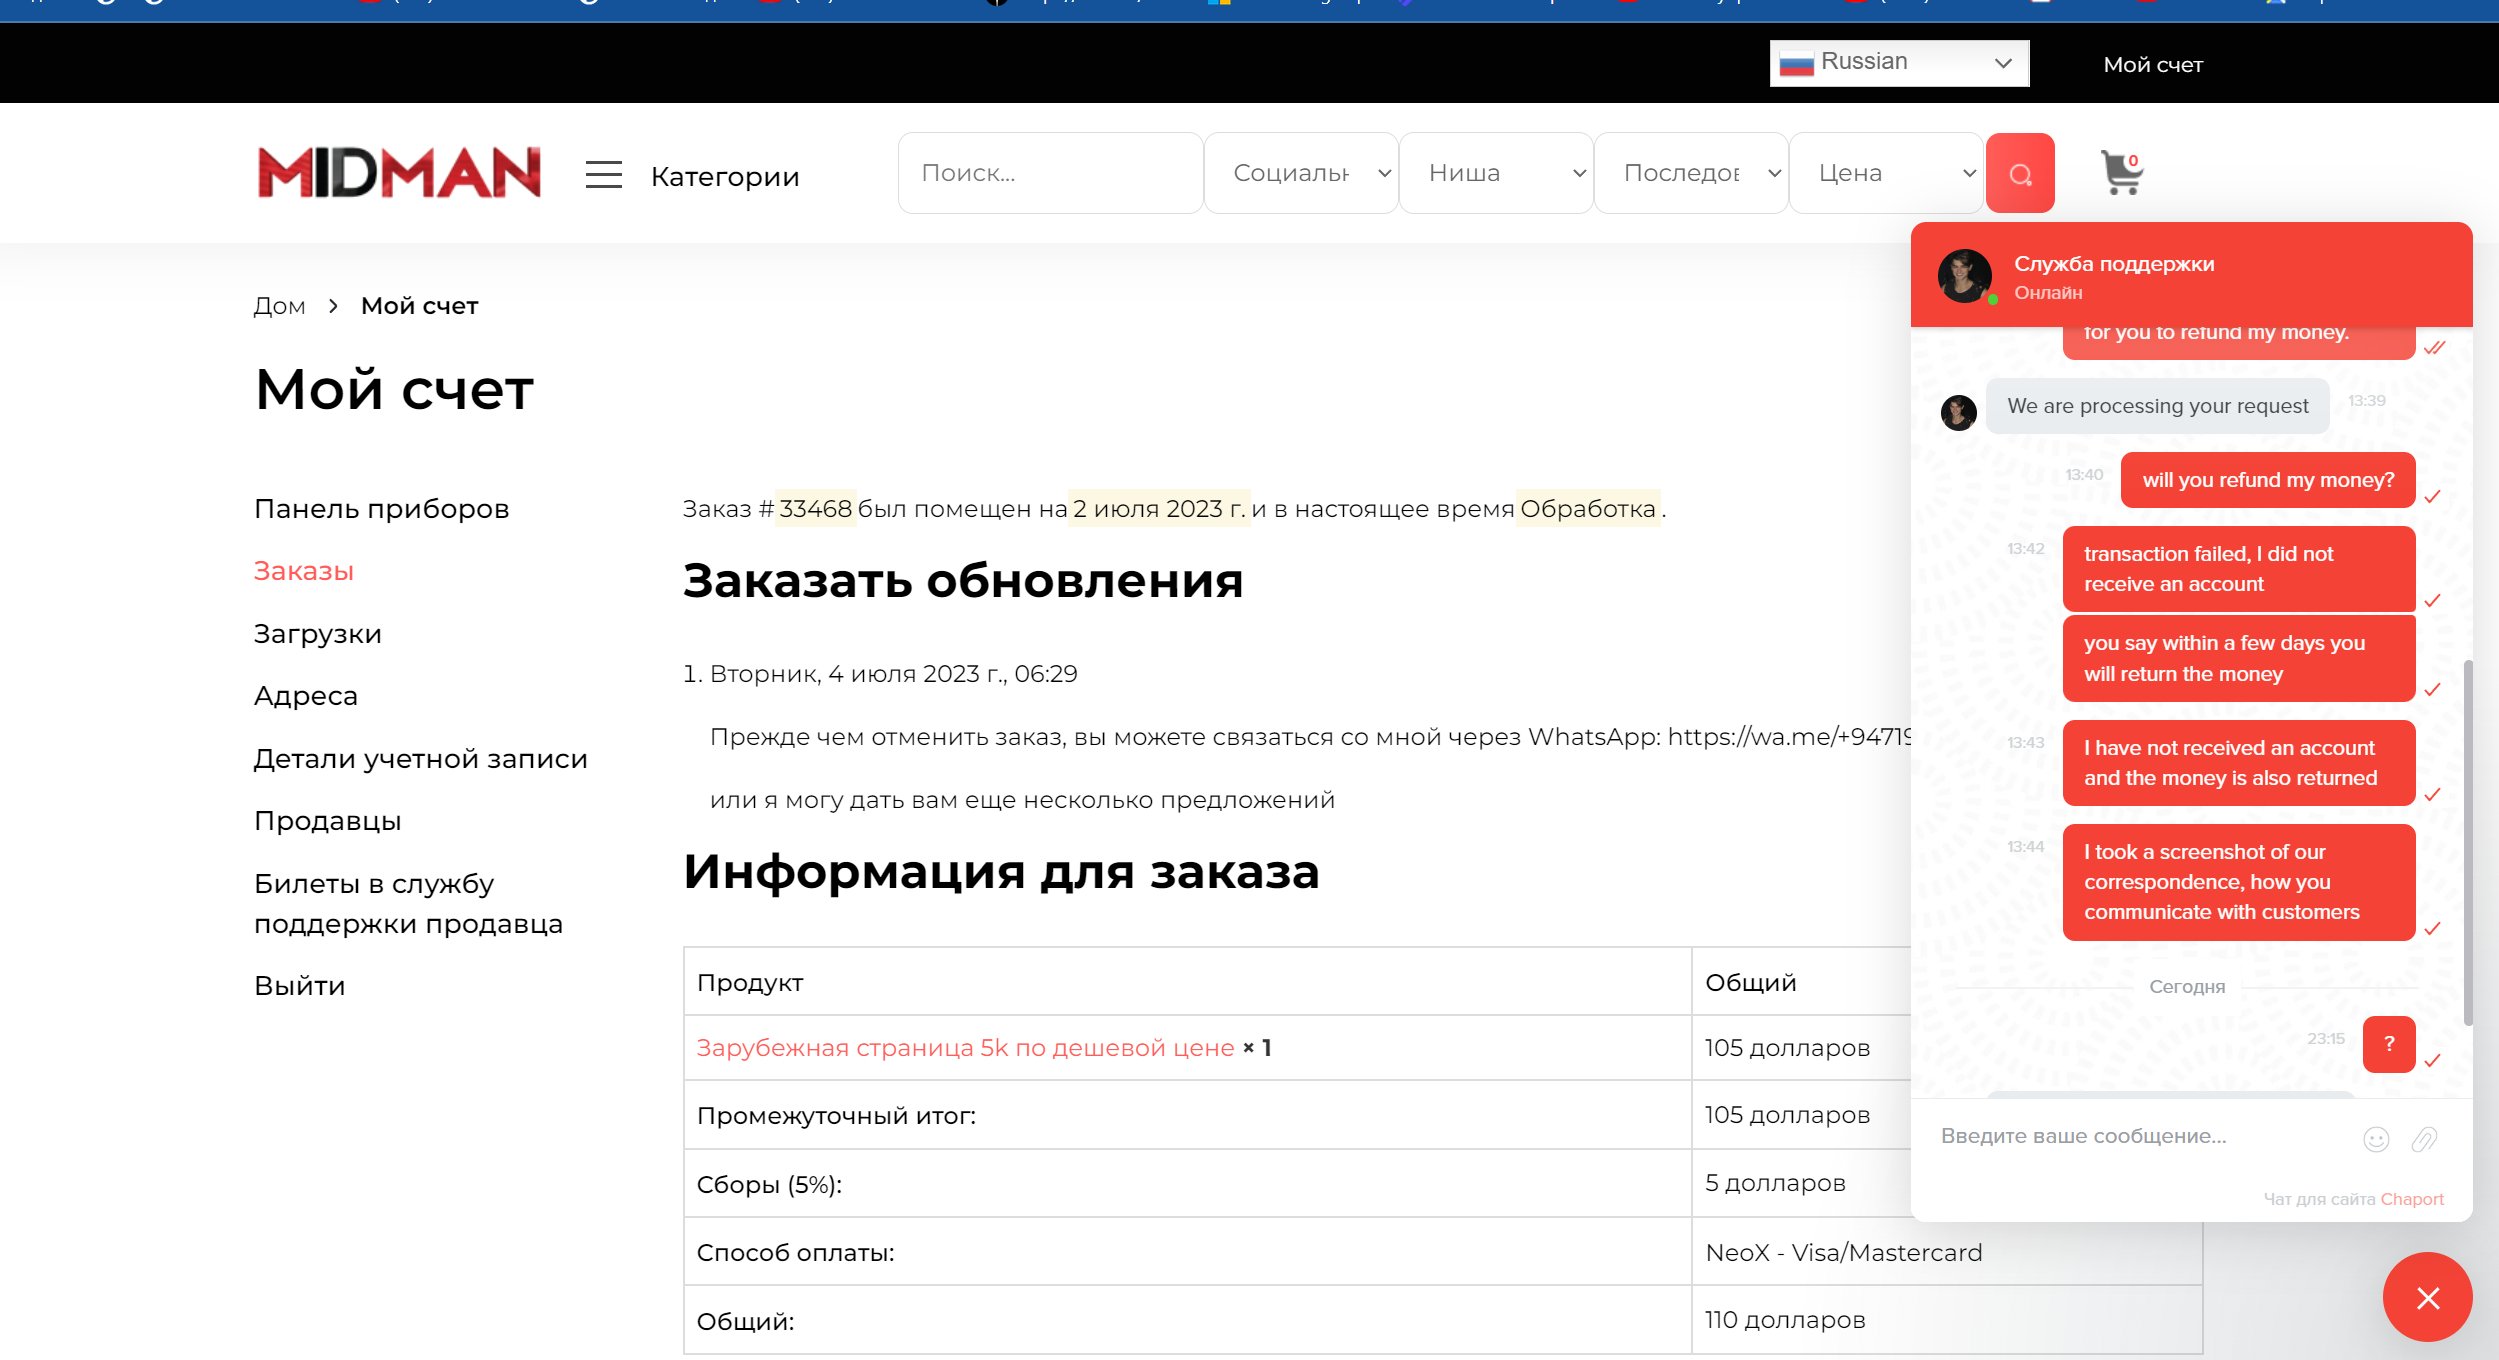
Task: Expand the Ниша filter dropdown
Action: coord(1495,173)
